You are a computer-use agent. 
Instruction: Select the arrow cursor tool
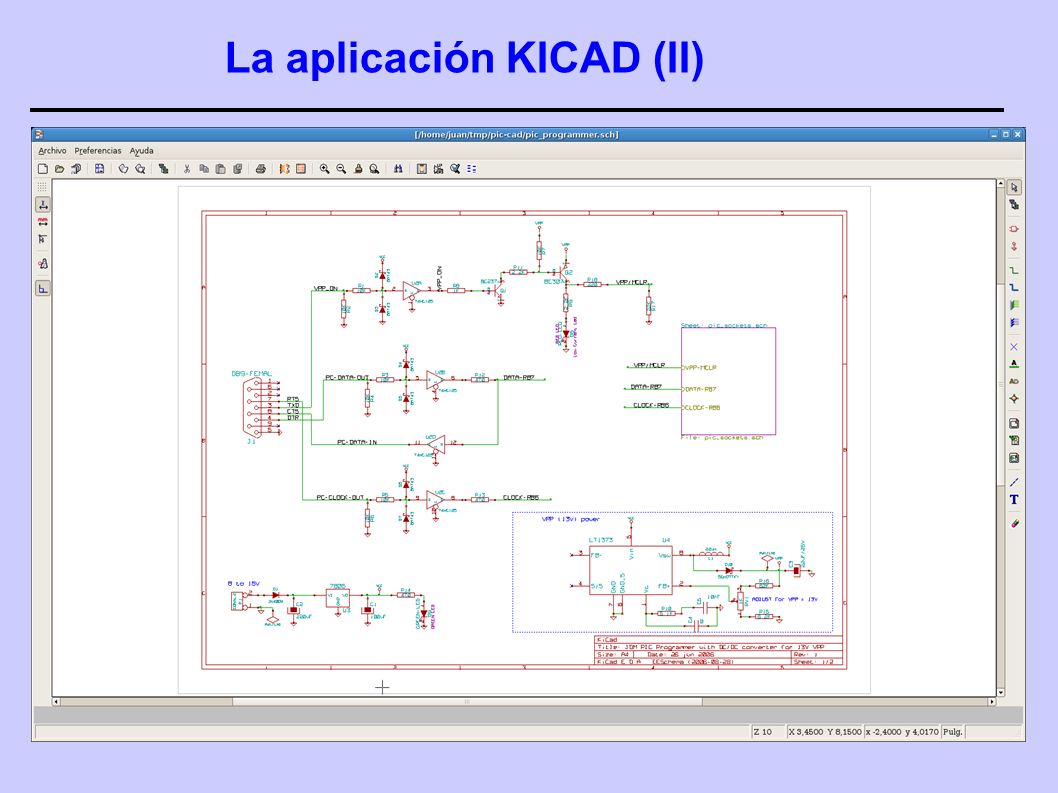click(1013, 187)
